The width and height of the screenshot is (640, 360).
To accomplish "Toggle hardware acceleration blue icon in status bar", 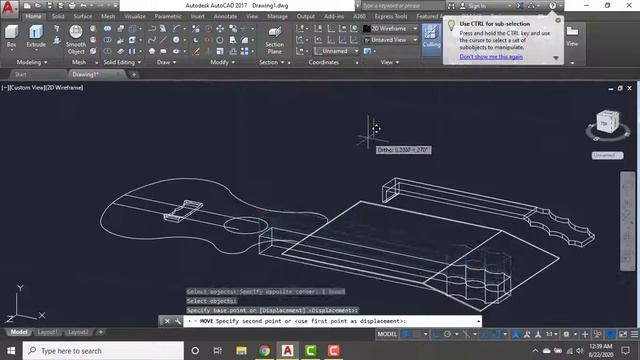I will [x=611, y=334].
